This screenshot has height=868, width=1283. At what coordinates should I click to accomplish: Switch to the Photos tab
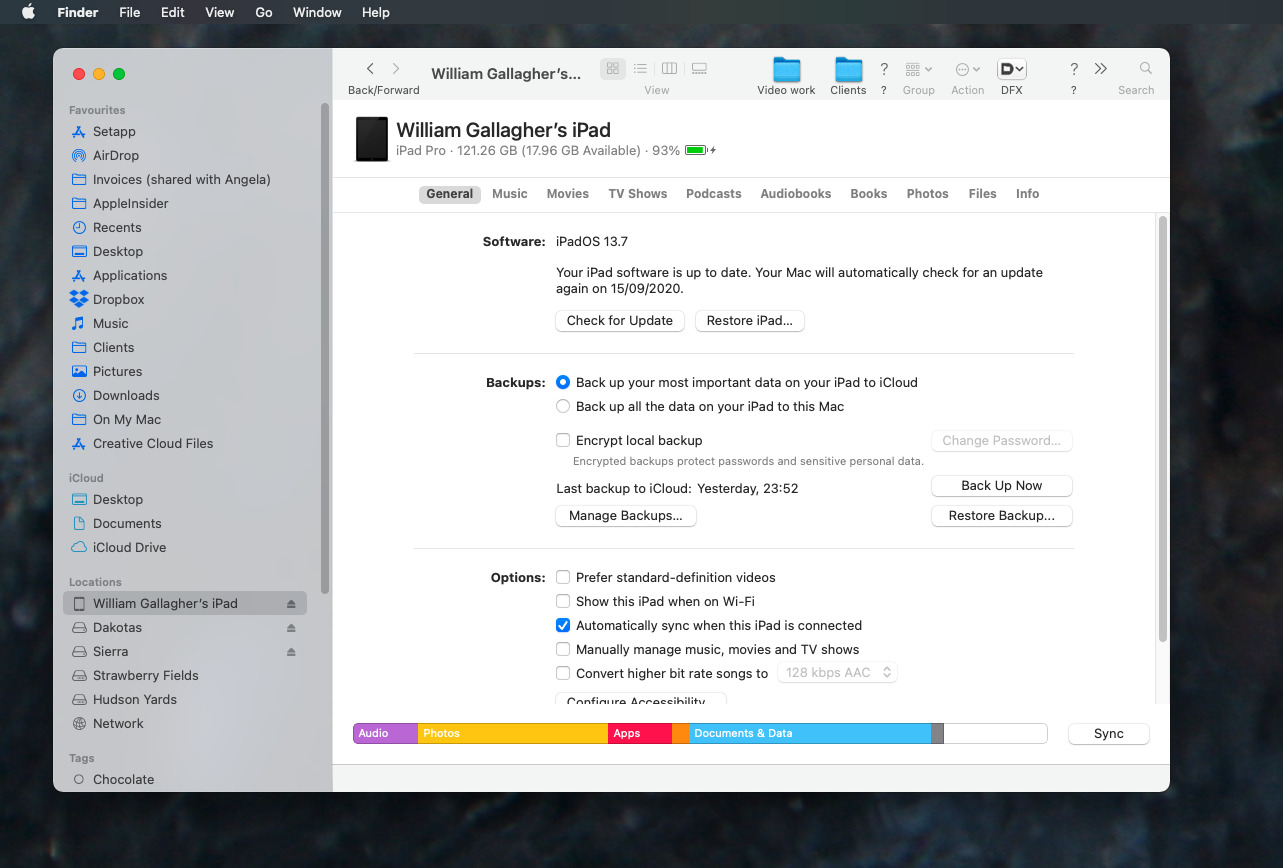928,194
